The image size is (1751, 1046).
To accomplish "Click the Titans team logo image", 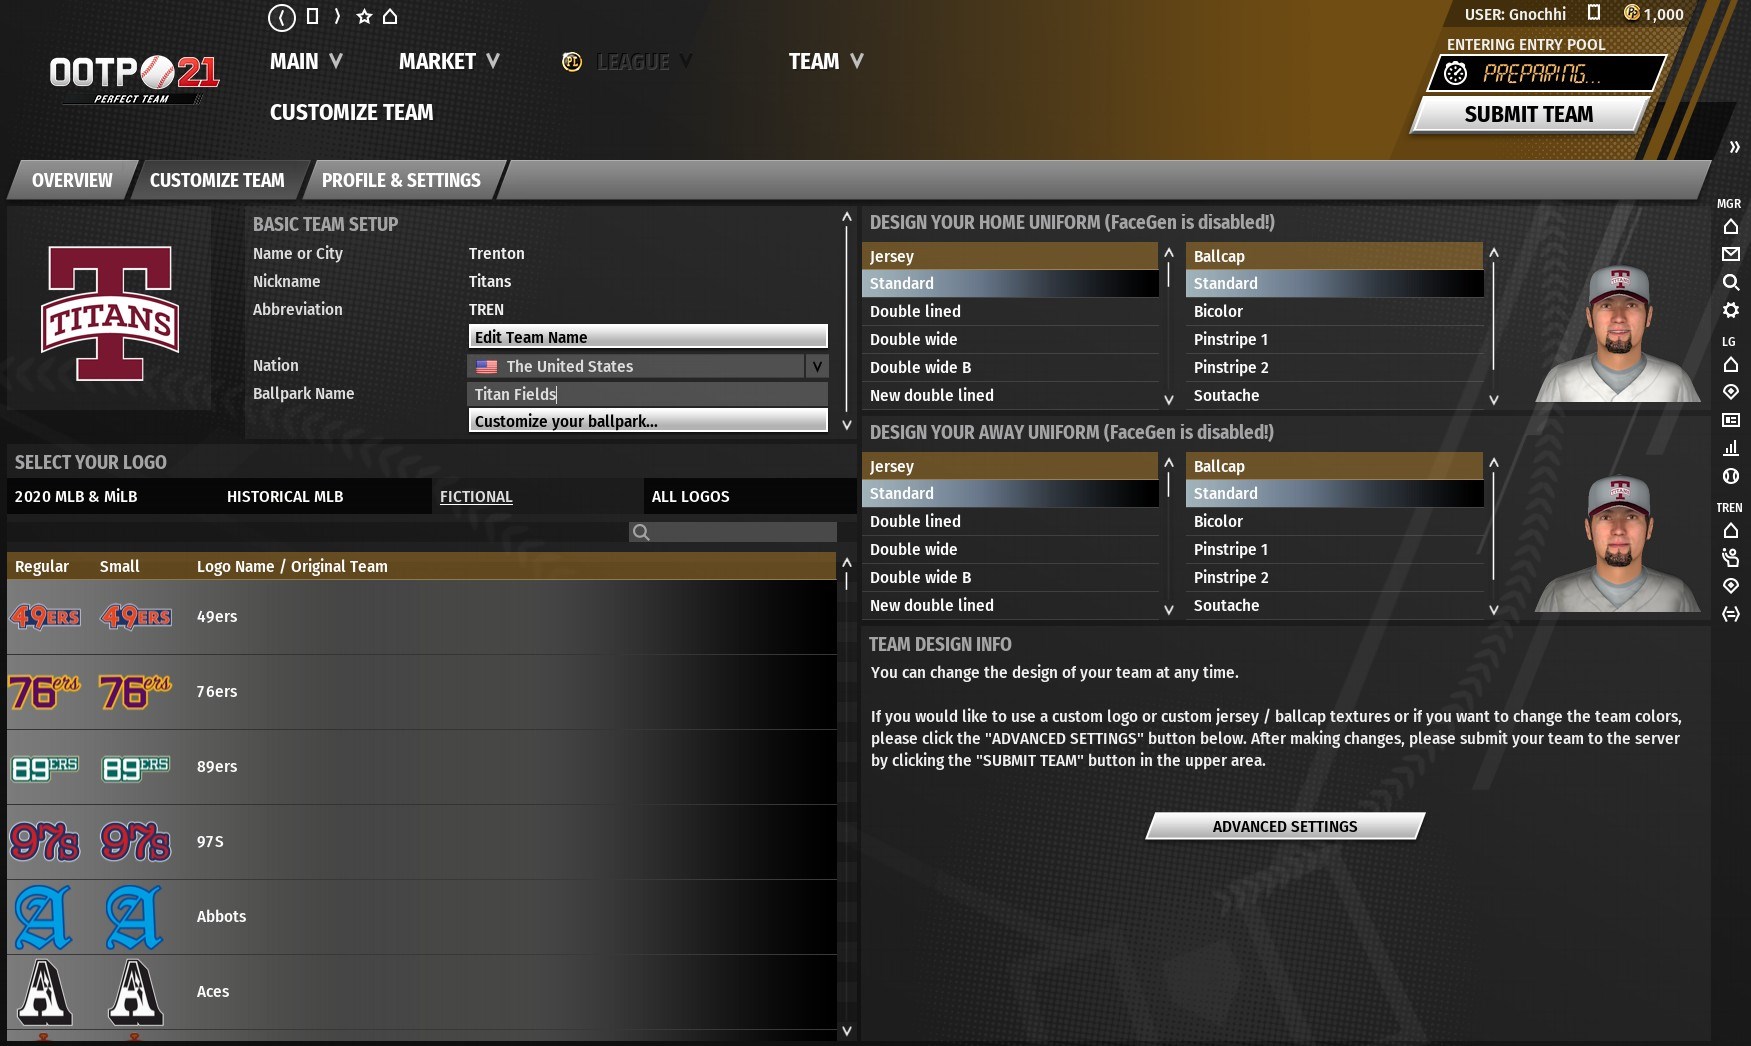I will click(x=110, y=313).
